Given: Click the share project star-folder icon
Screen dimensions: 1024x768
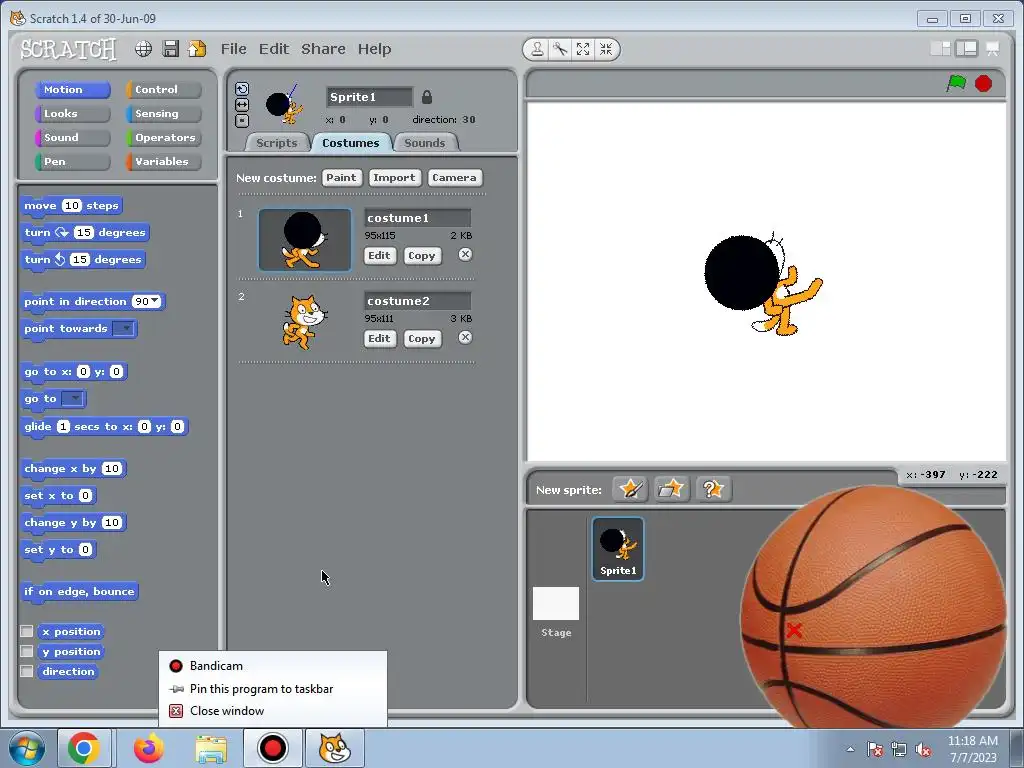Looking at the screenshot, I should click(197, 49).
